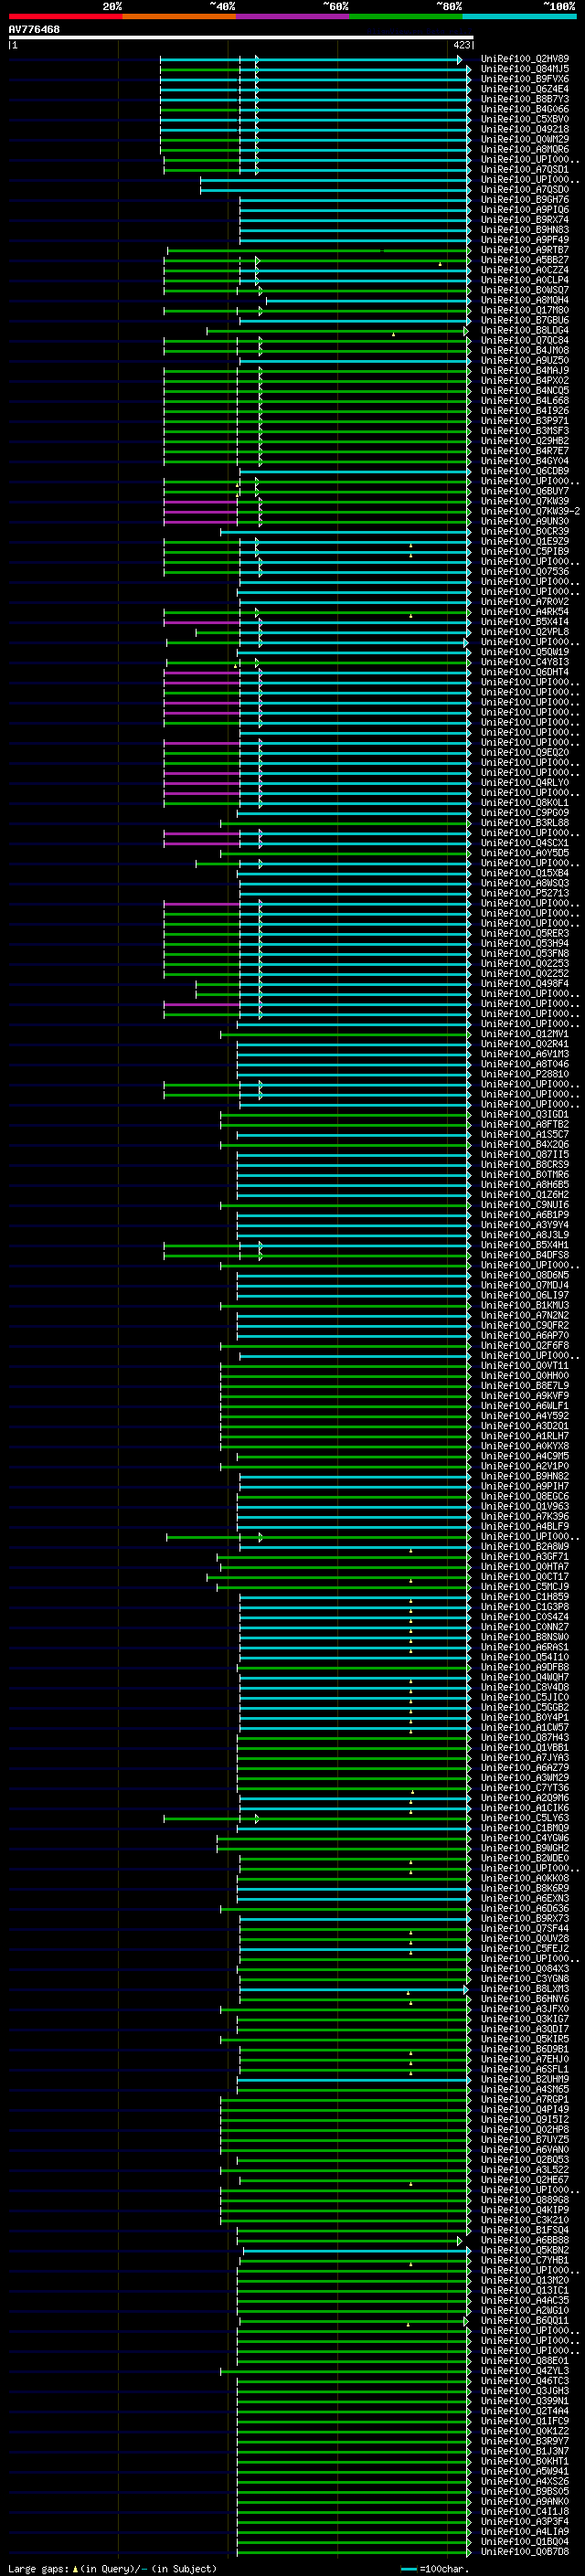Select hit label UniRef100_Q0VT11
Viewport: 585px width, 2576px height.
coord(525,1366)
